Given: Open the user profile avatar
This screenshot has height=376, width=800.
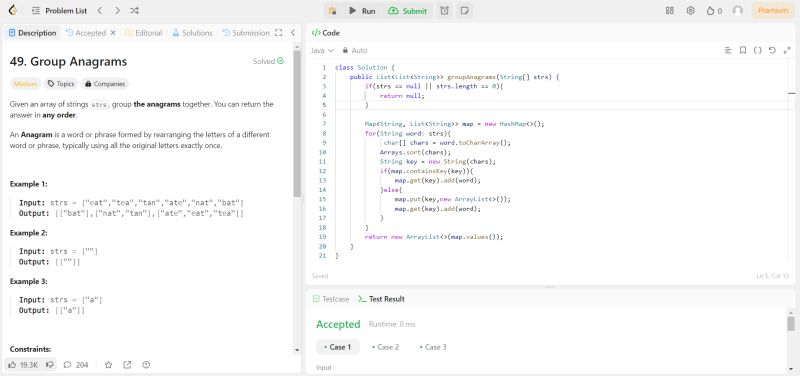Looking at the screenshot, I should [738, 11].
